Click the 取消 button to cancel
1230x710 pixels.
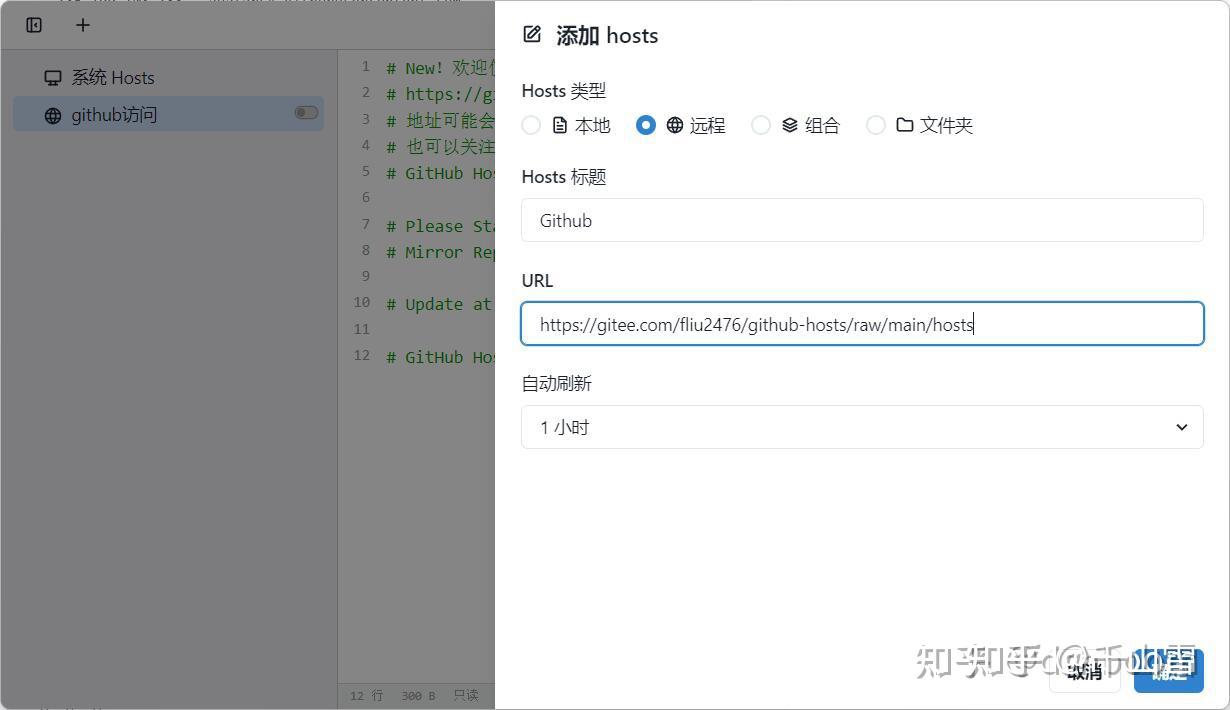point(1083,672)
